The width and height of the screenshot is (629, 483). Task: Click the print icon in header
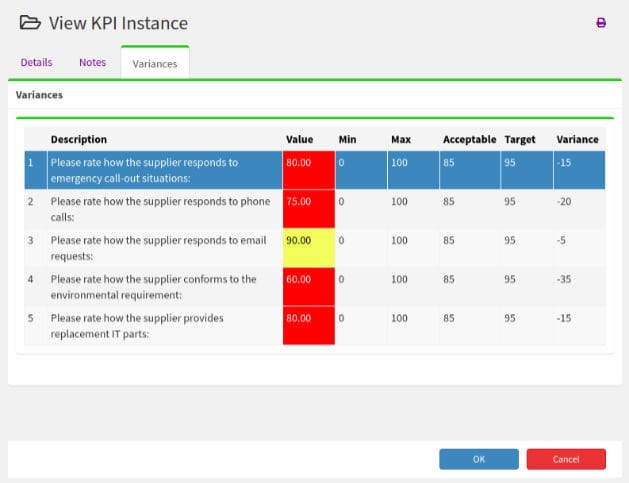601,23
